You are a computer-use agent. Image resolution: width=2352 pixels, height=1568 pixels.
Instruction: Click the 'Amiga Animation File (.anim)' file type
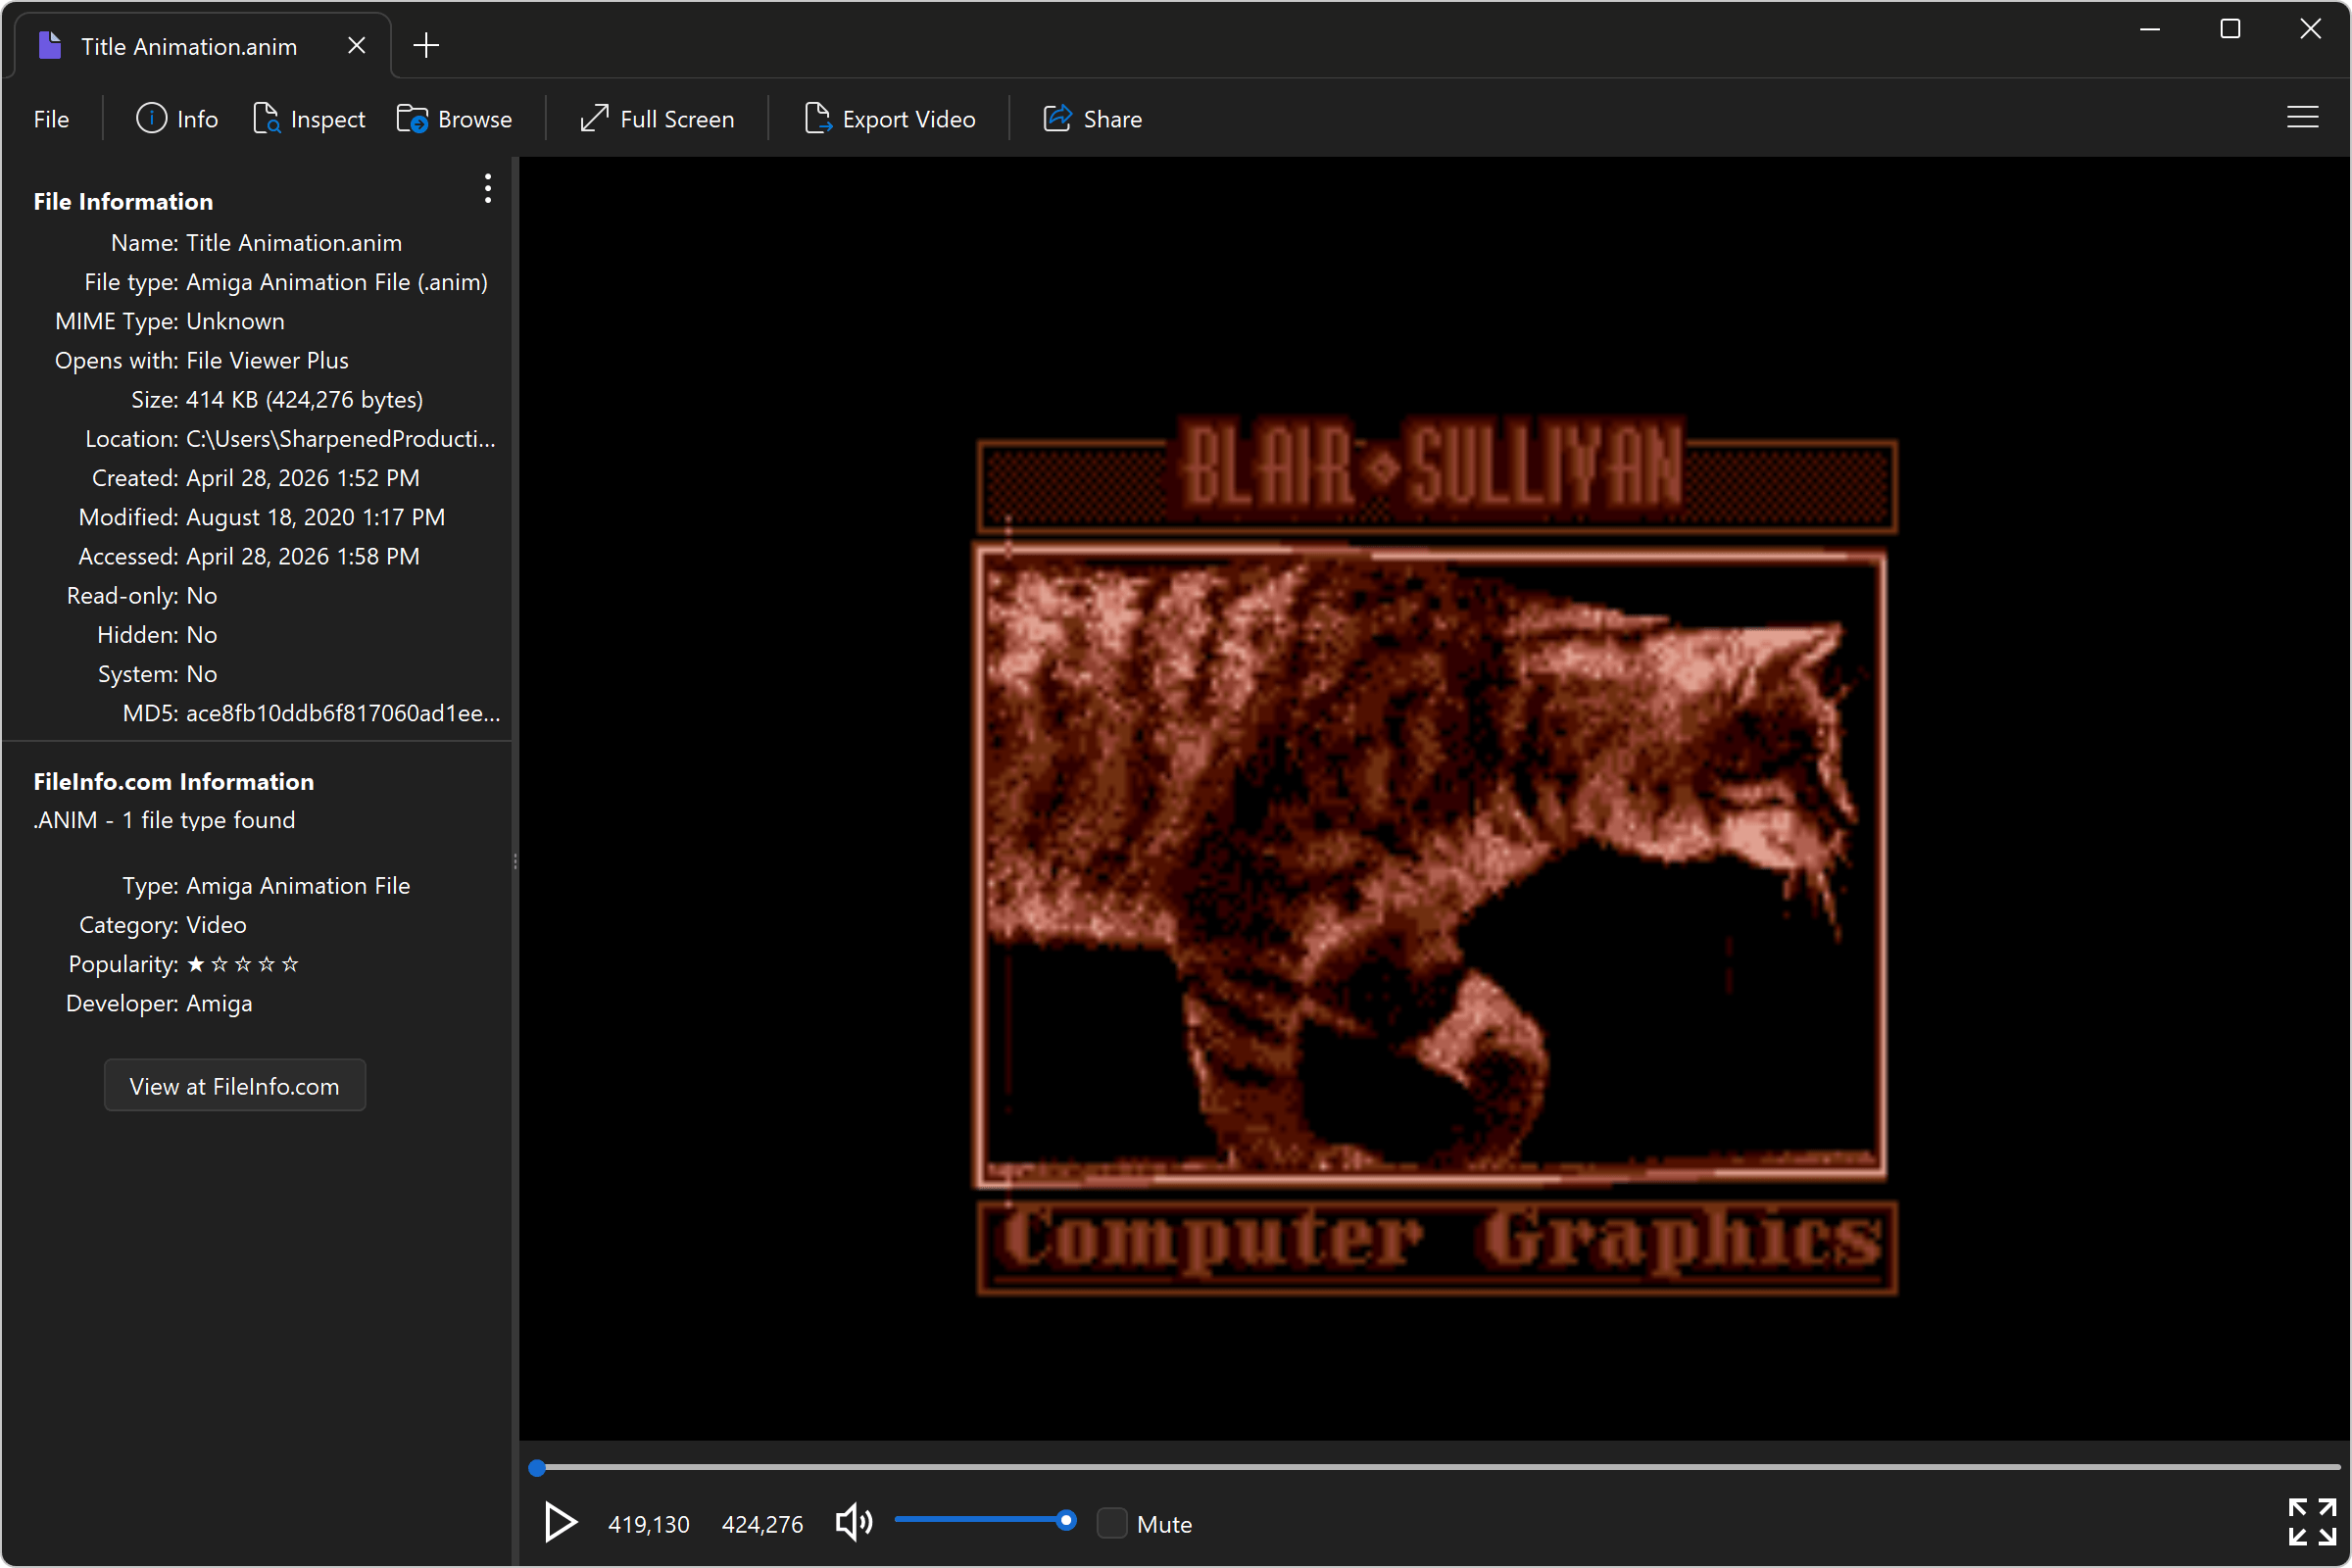pos(337,282)
